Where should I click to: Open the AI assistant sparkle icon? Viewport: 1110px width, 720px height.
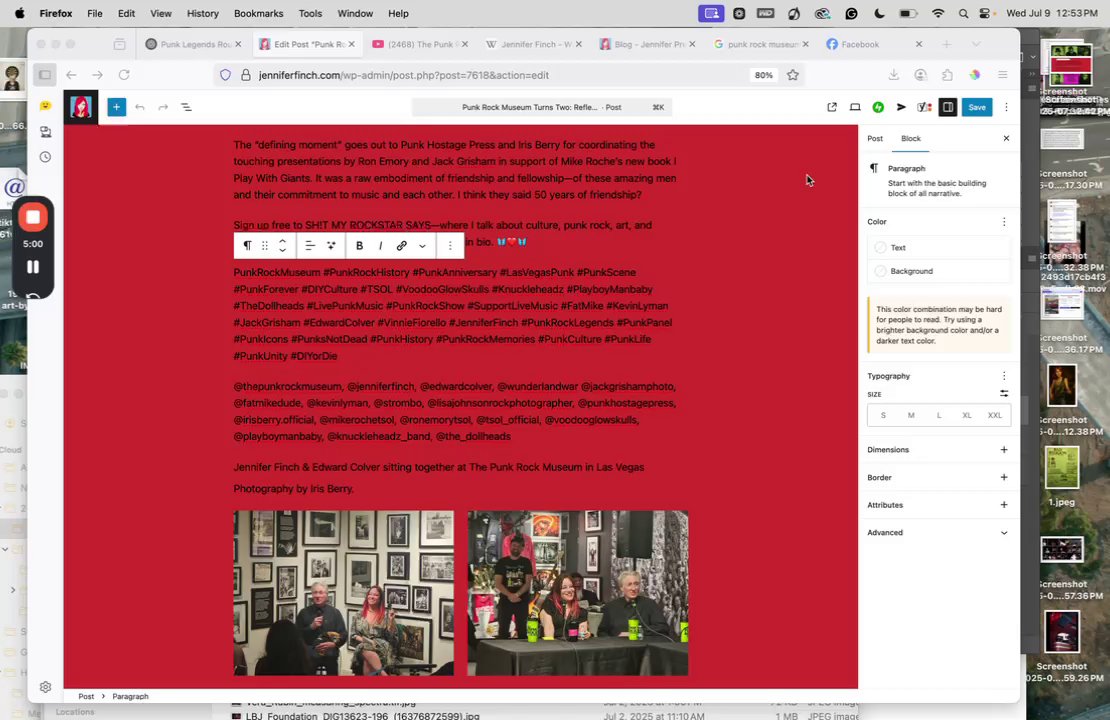(x=331, y=246)
